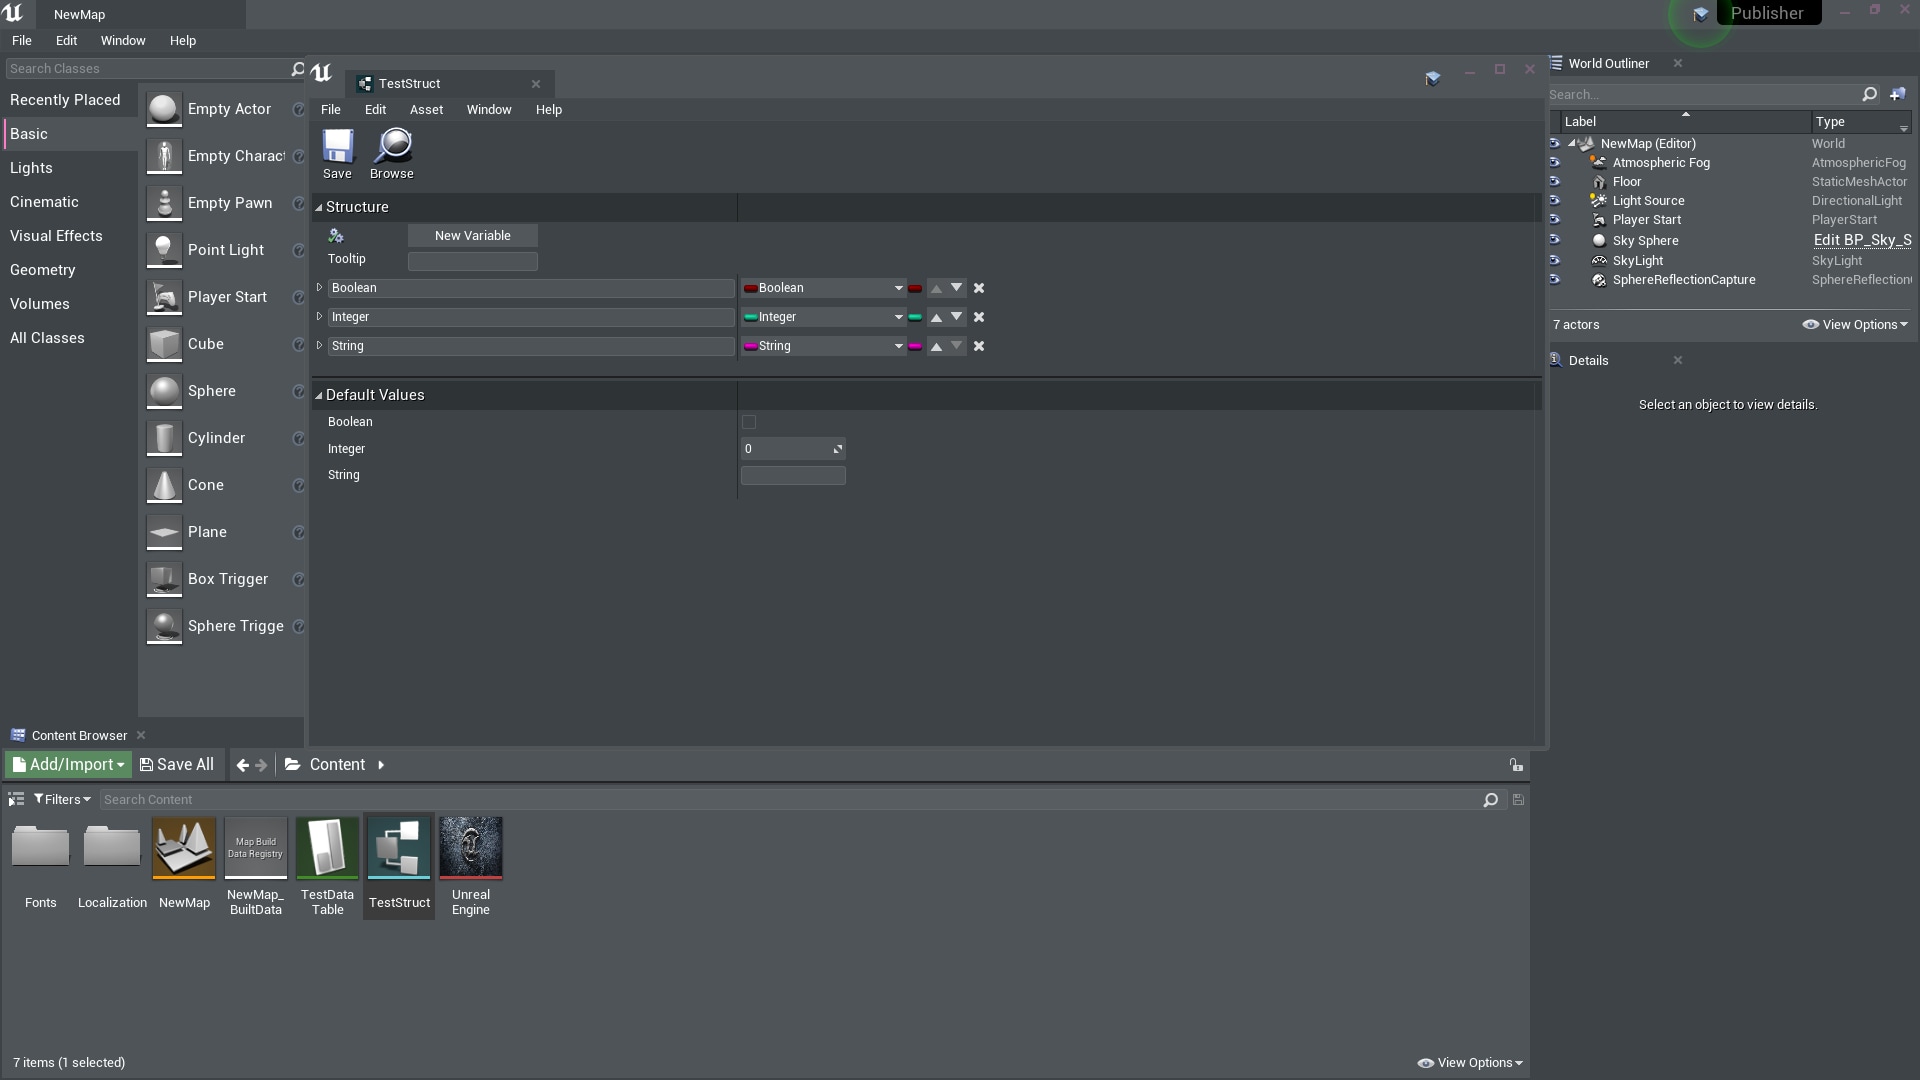This screenshot has width=1920, height=1080.
Task: Click the World Outliner search magnifier icon
Action: (x=1869, y=94)
